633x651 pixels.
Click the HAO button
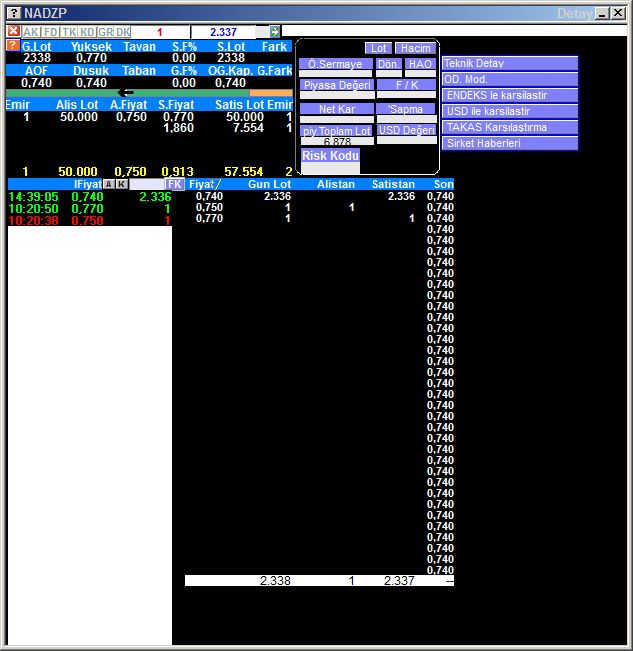pos(420,64)
